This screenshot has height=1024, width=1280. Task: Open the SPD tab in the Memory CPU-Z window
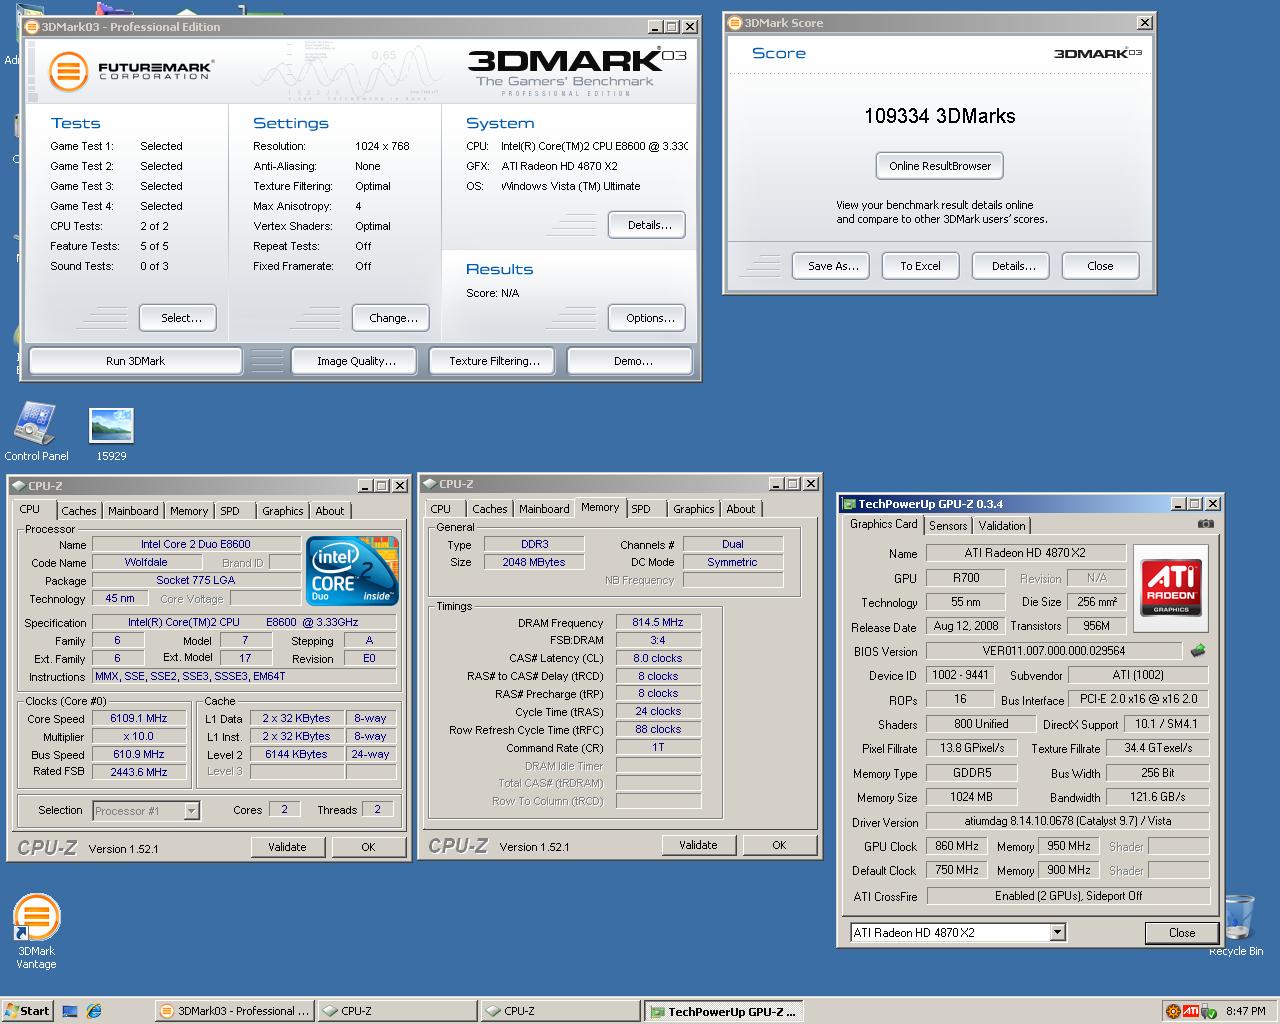tap(641, 509)
